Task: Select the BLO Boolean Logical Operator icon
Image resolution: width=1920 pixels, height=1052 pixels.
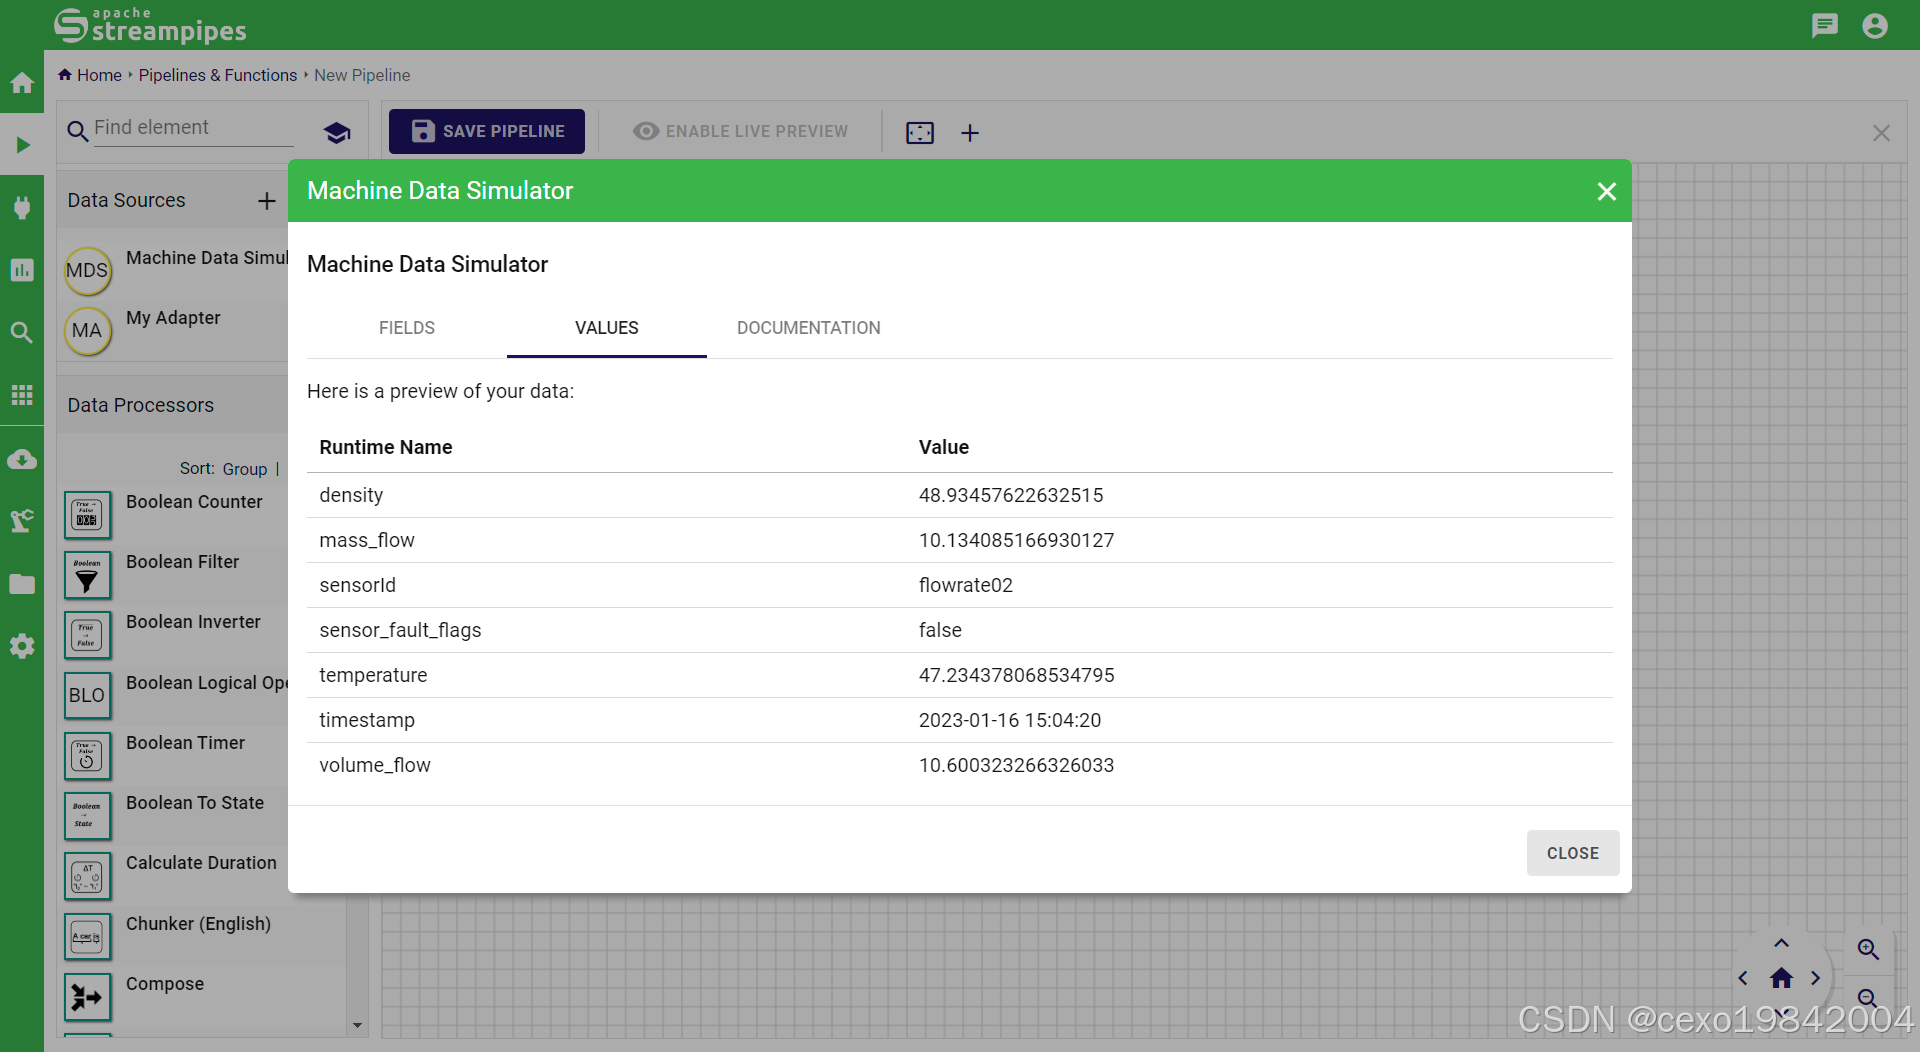Action: click(x=88, y=696)
